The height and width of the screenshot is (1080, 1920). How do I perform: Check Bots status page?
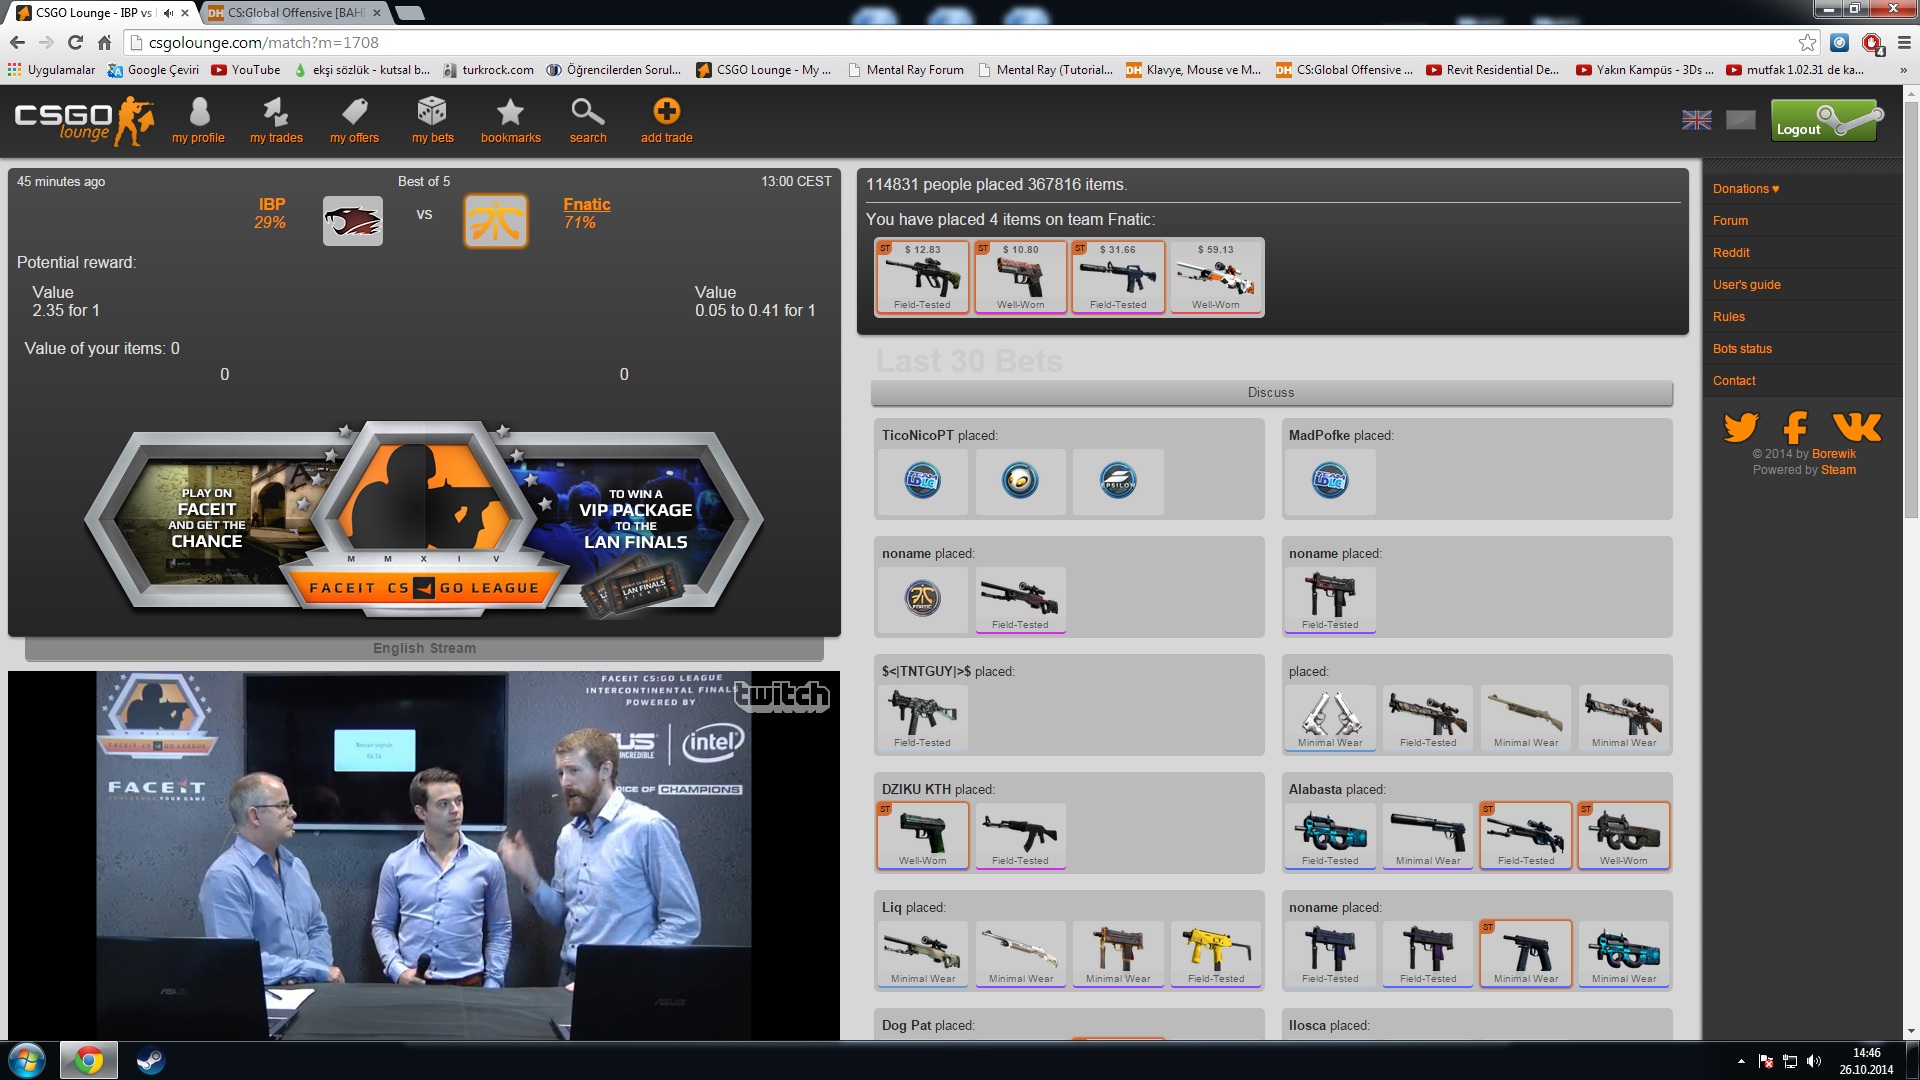(x=1742, y=349)
